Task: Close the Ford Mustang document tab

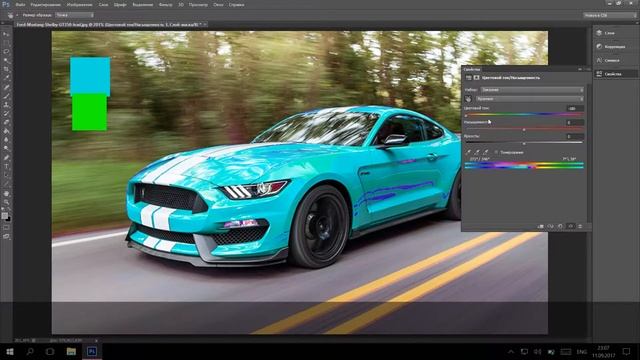Action: coord(205,25)
